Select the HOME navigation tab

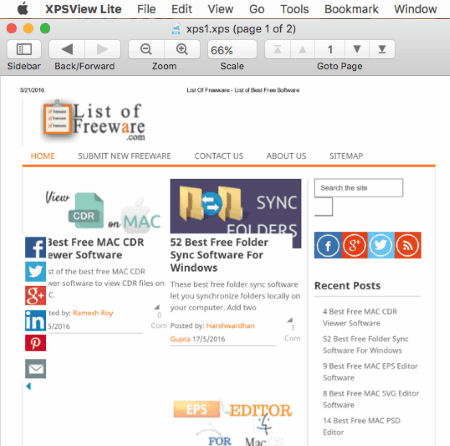click(43, 156)
